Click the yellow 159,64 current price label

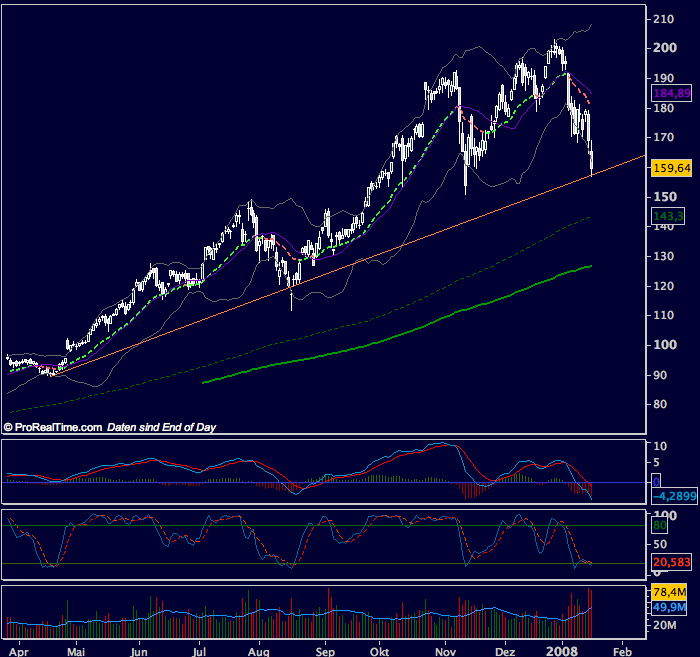(671, 168)
